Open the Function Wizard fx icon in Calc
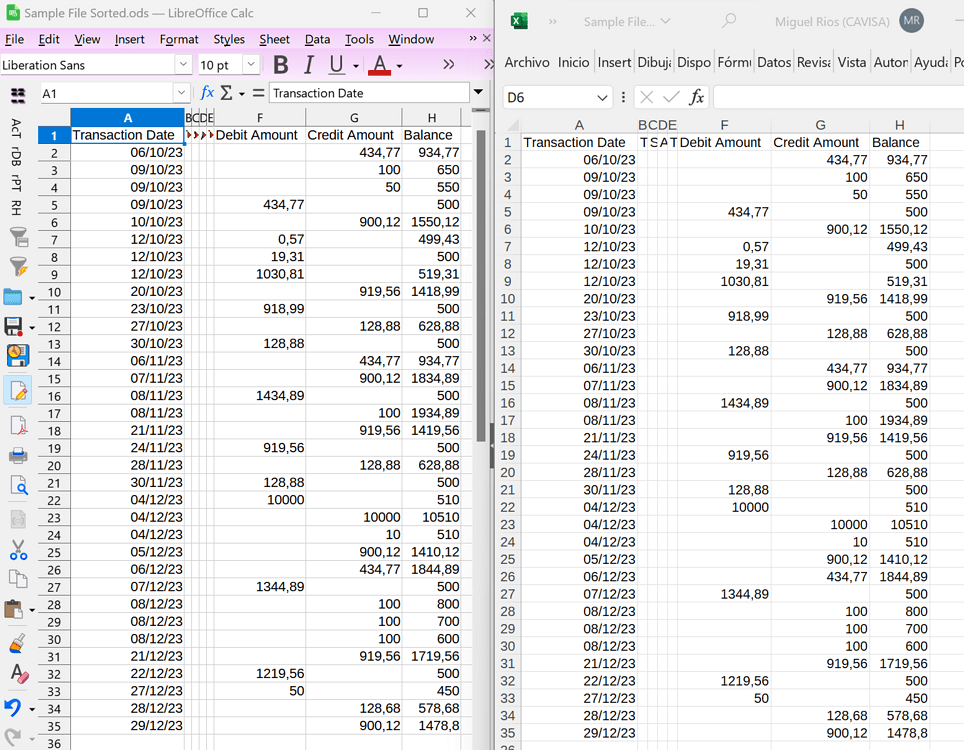 tap(207, 93)
